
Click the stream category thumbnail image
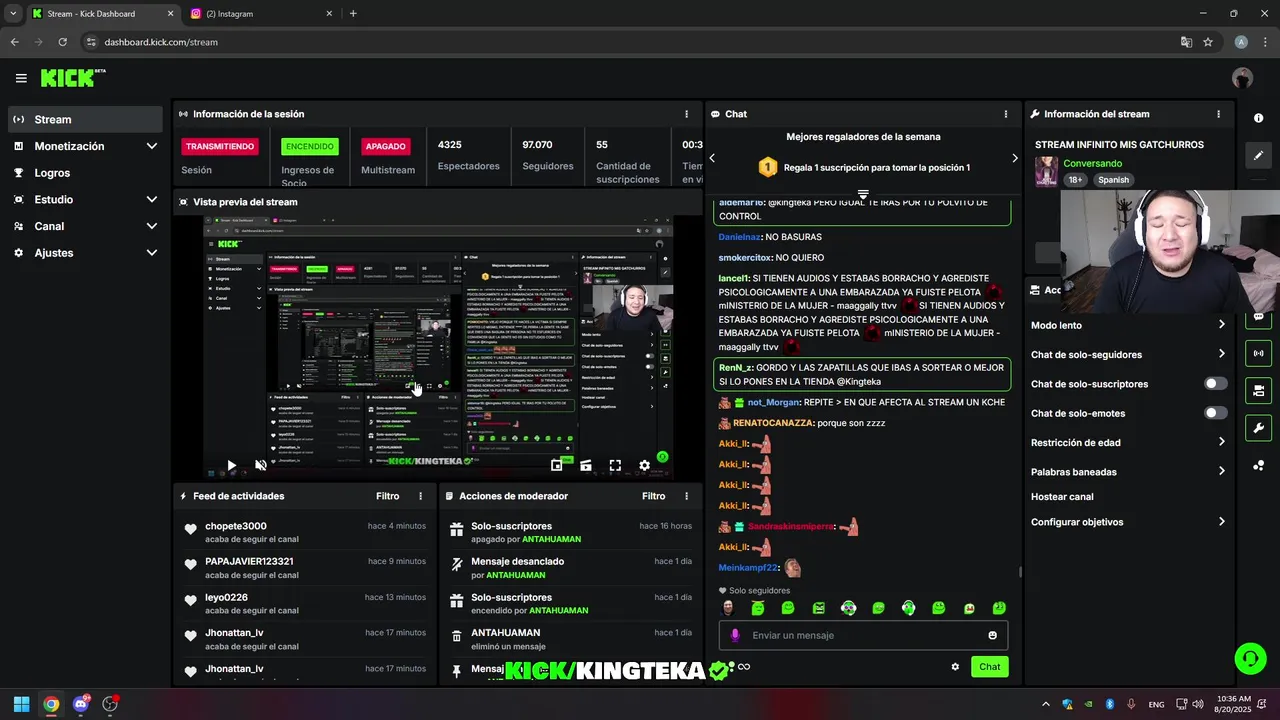tap(1046, 171)
